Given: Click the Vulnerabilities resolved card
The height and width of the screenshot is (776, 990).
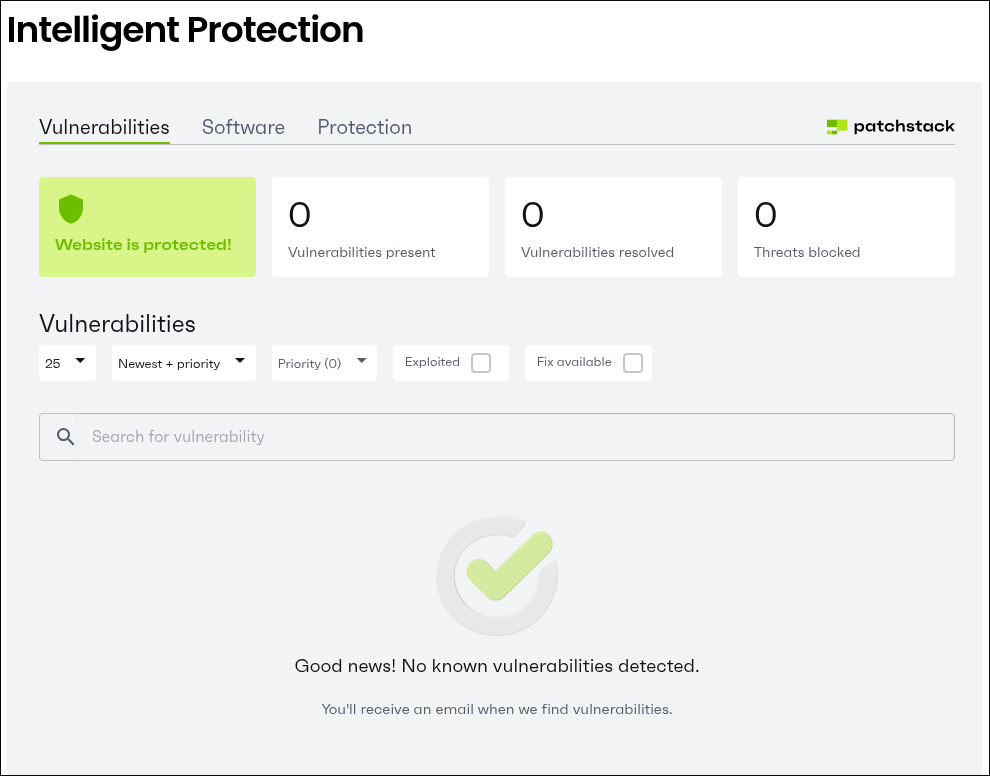Looking at the screenshot, I should 613,227.
